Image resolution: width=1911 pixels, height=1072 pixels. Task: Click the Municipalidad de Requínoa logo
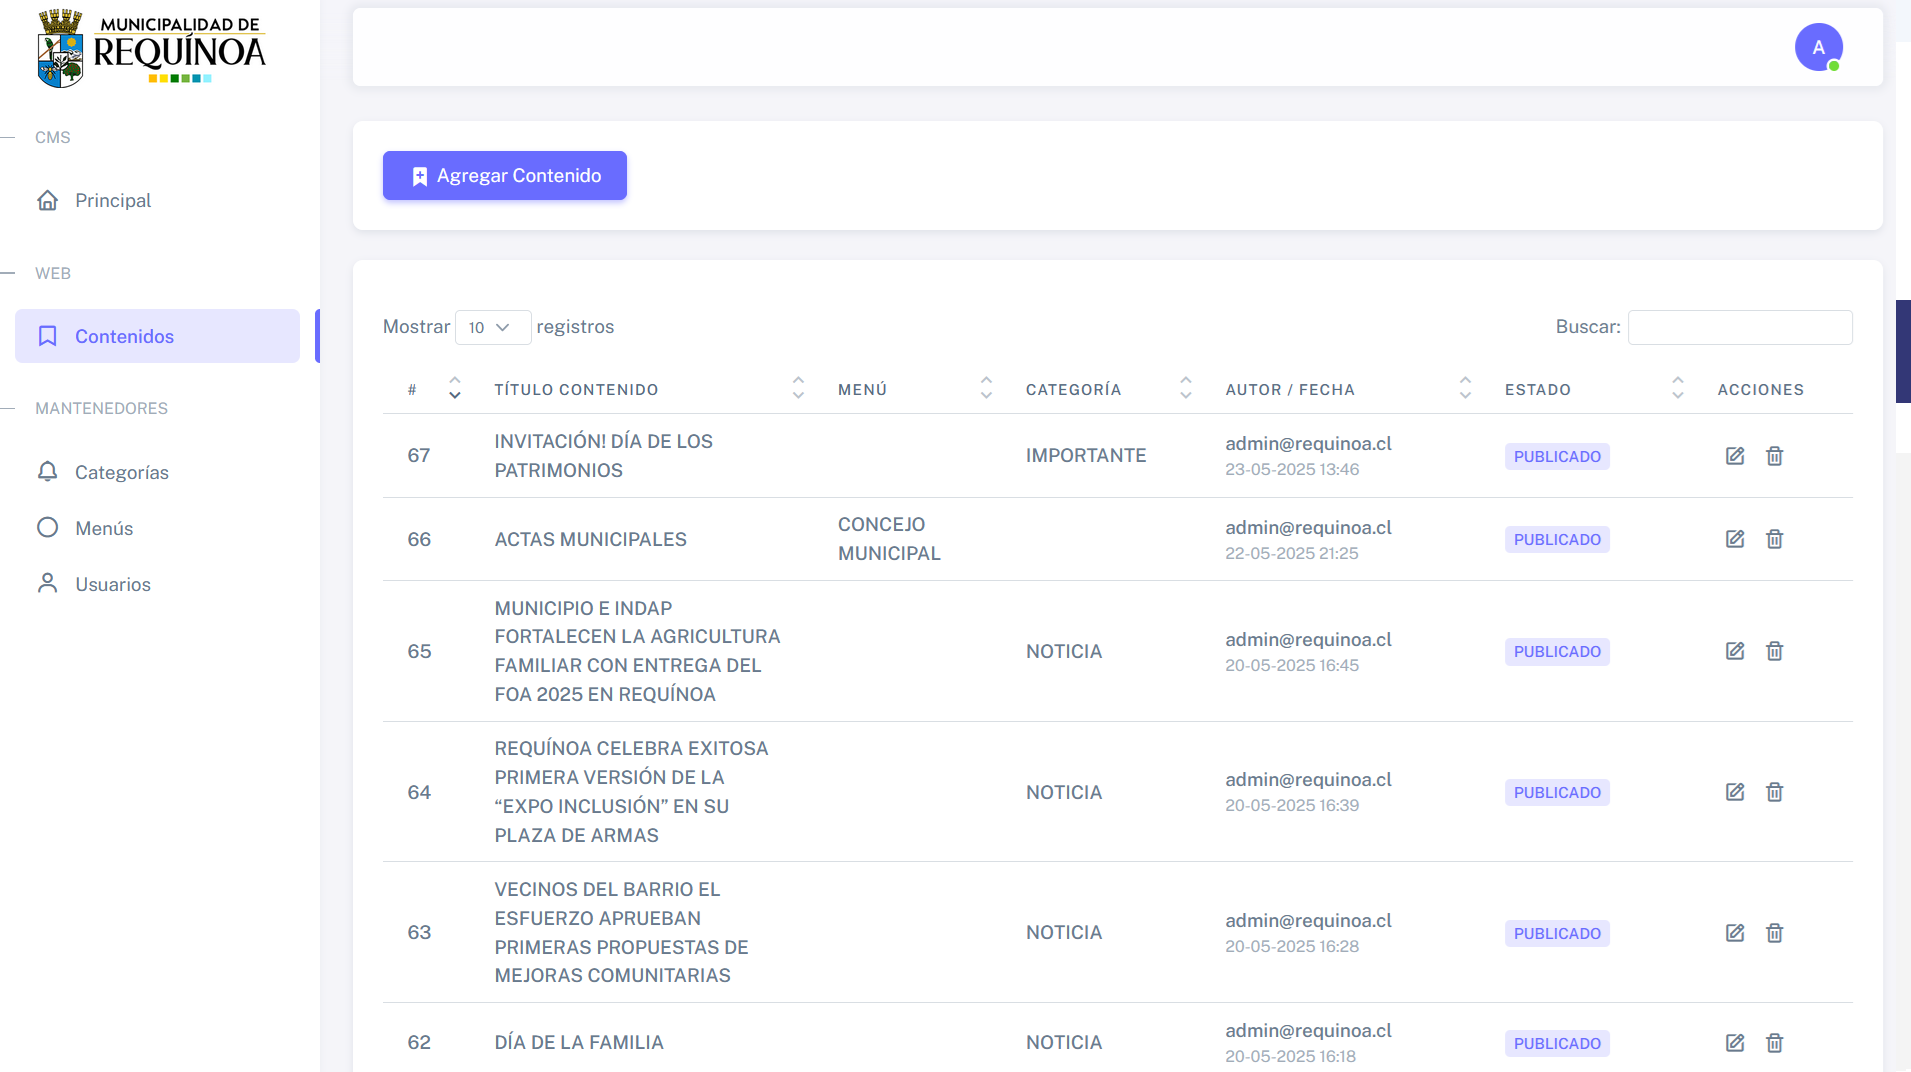coord(152,48)
